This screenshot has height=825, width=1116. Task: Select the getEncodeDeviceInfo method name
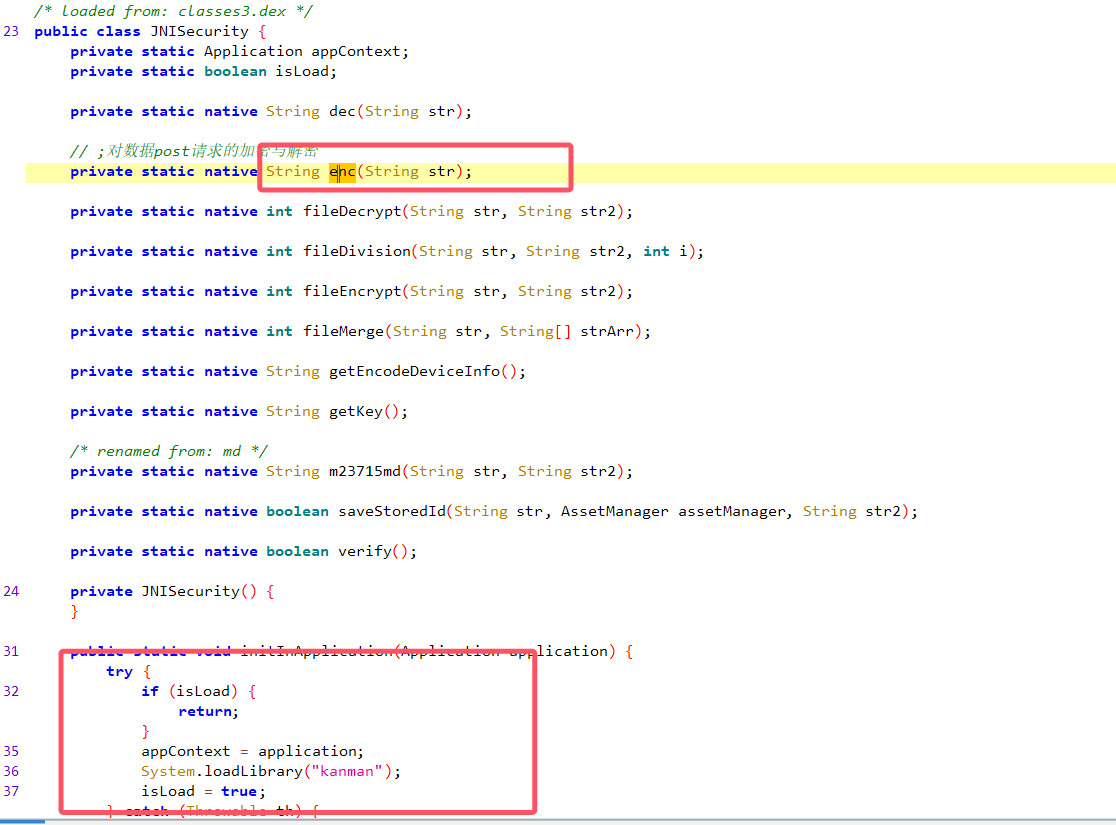[x=414, y=371]
